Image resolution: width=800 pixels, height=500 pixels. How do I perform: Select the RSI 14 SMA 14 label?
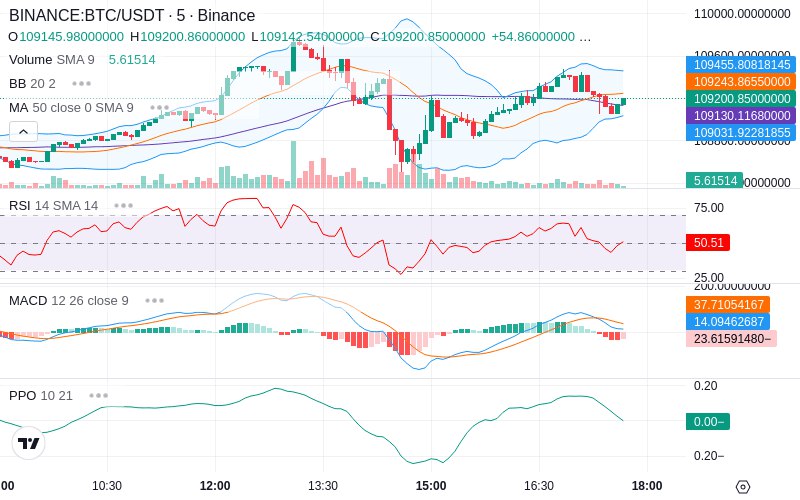[54, 206]
